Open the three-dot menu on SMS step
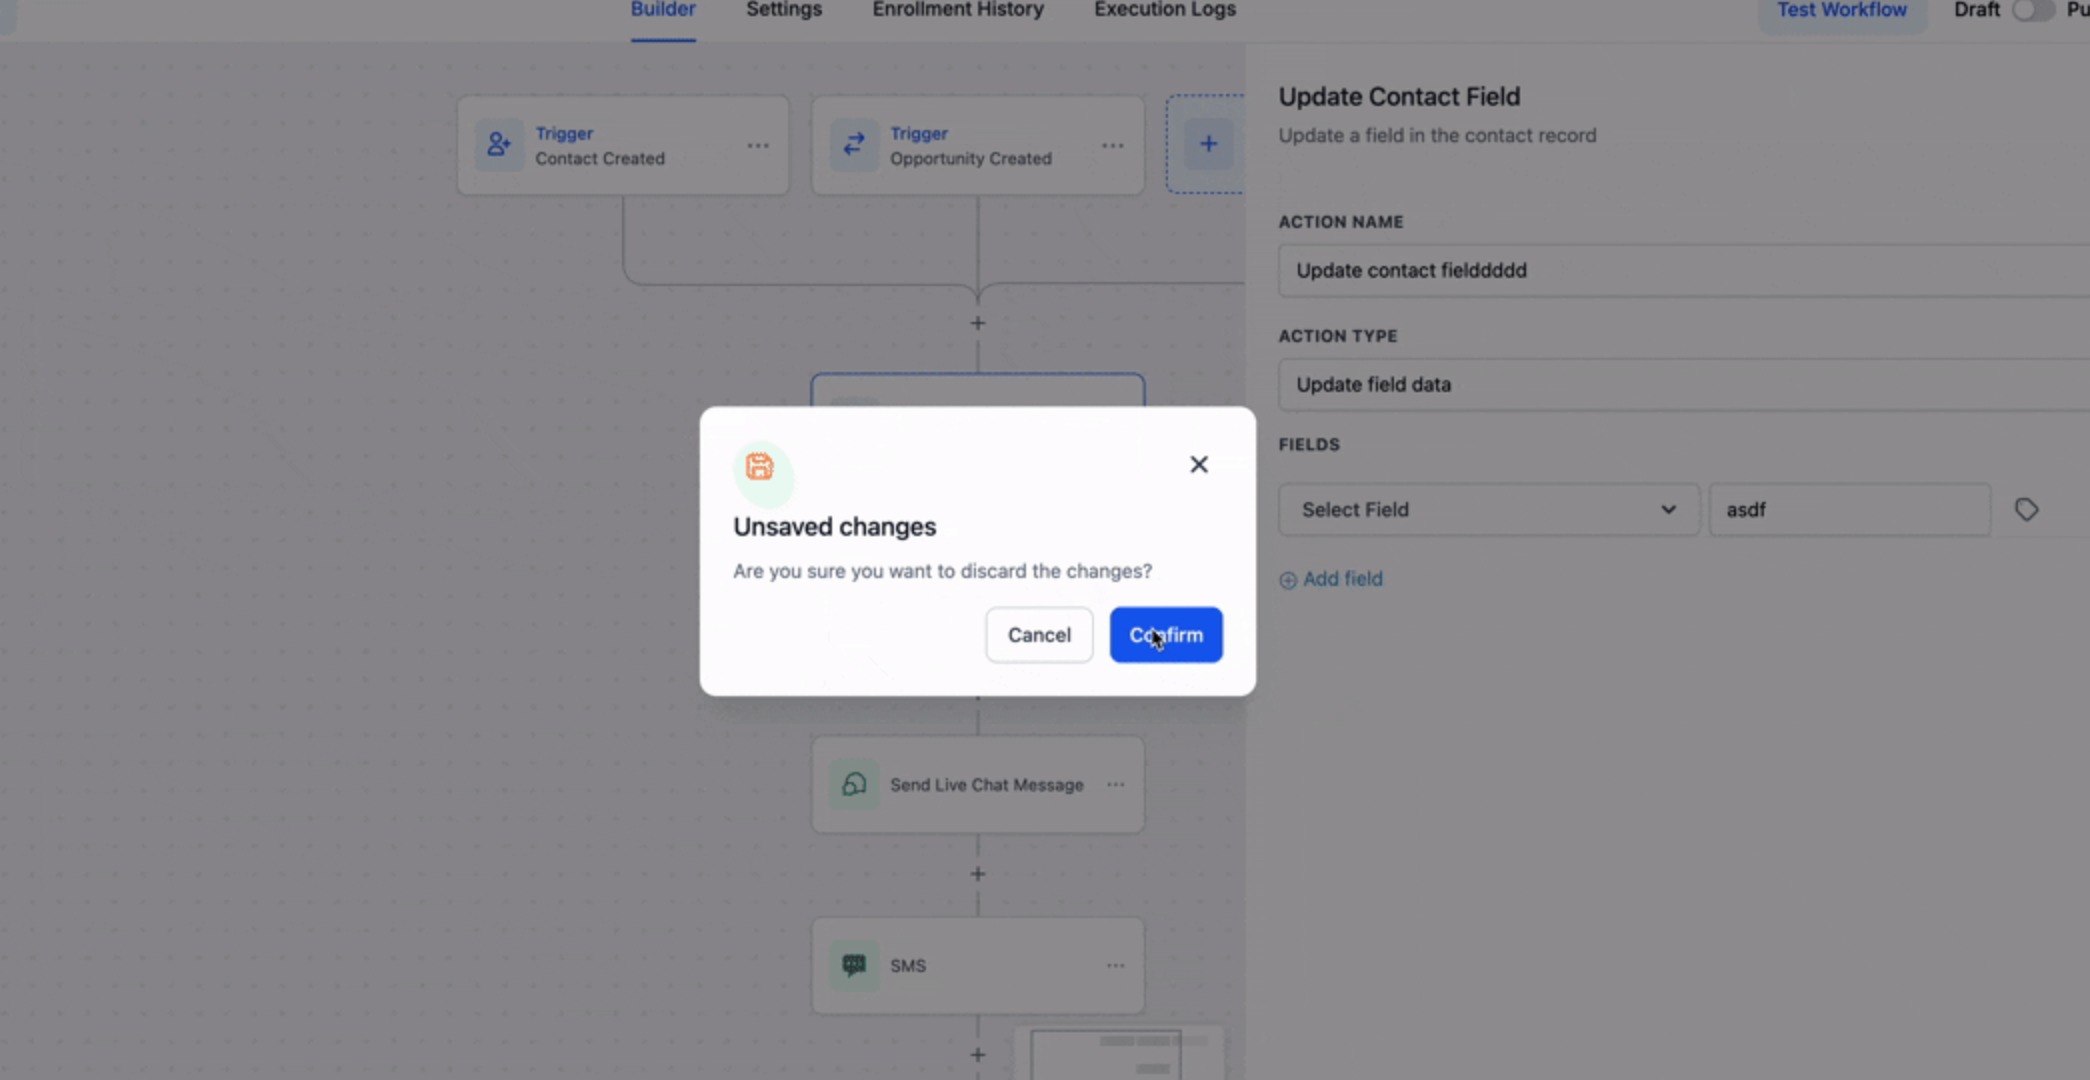2090x1080 pixels. (1115, 966)
